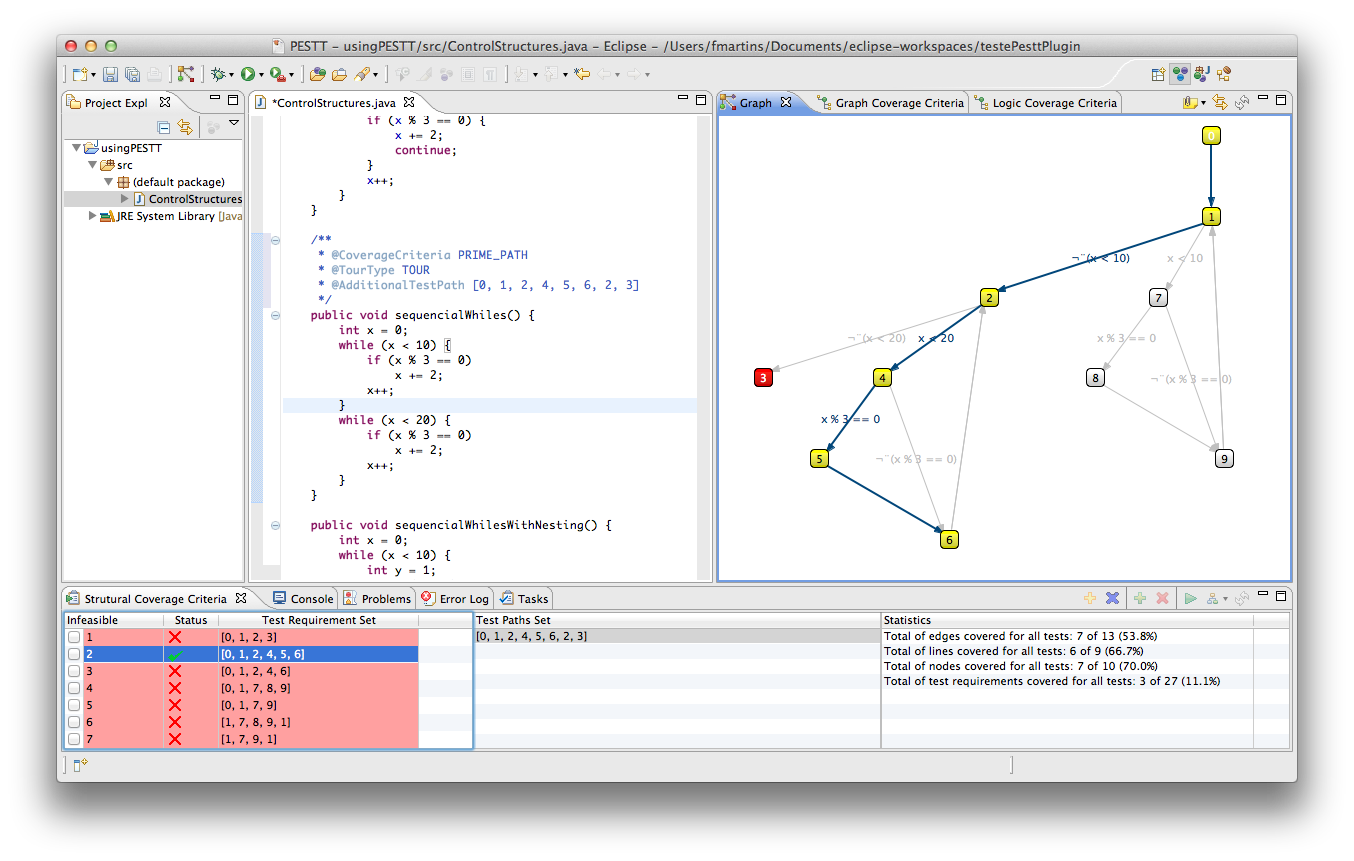Tick Infeasible checkbox for requirement 6
Image resolution: width=1354 pixels, height=861 pixels.
point(74,722)
